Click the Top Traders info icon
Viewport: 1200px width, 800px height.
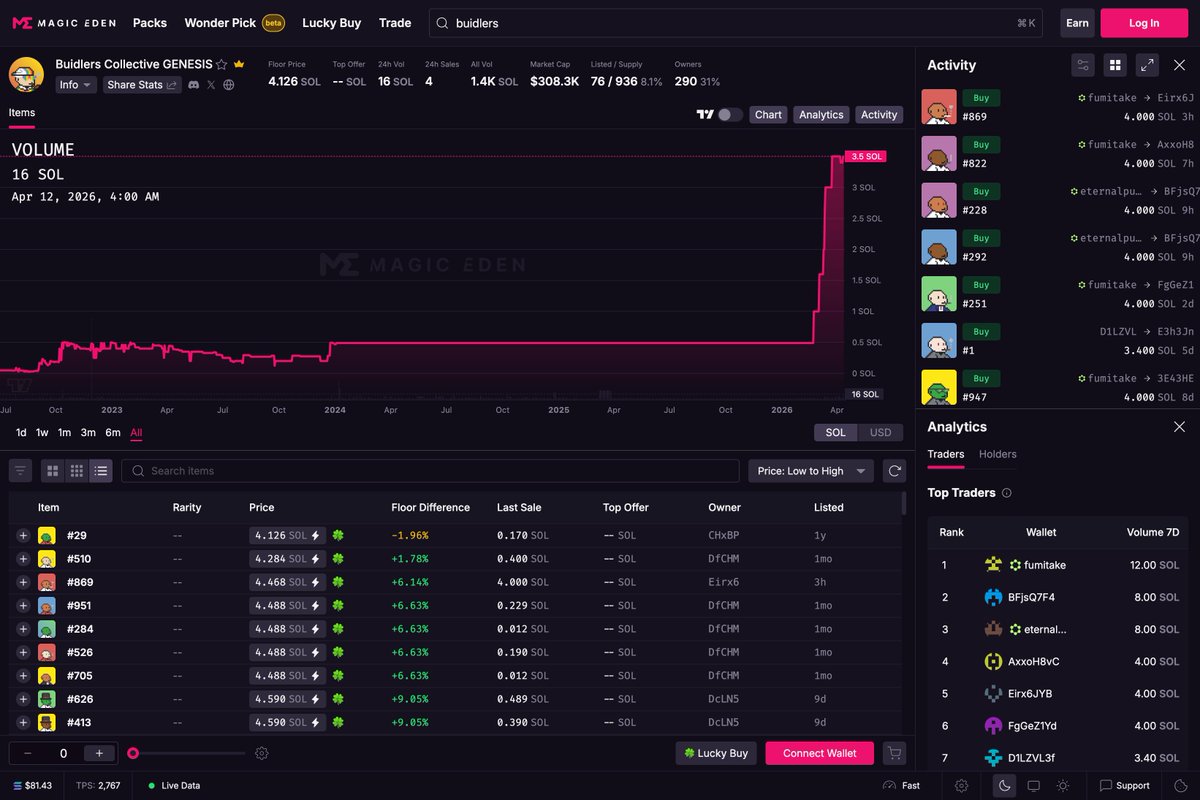click(x=1007, y=493)
